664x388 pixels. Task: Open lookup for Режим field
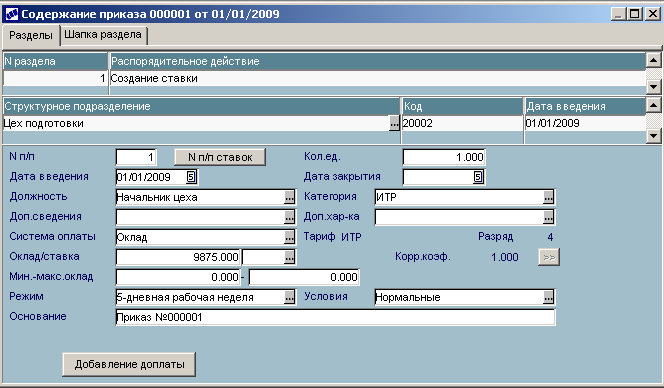(x=289, y=297)
